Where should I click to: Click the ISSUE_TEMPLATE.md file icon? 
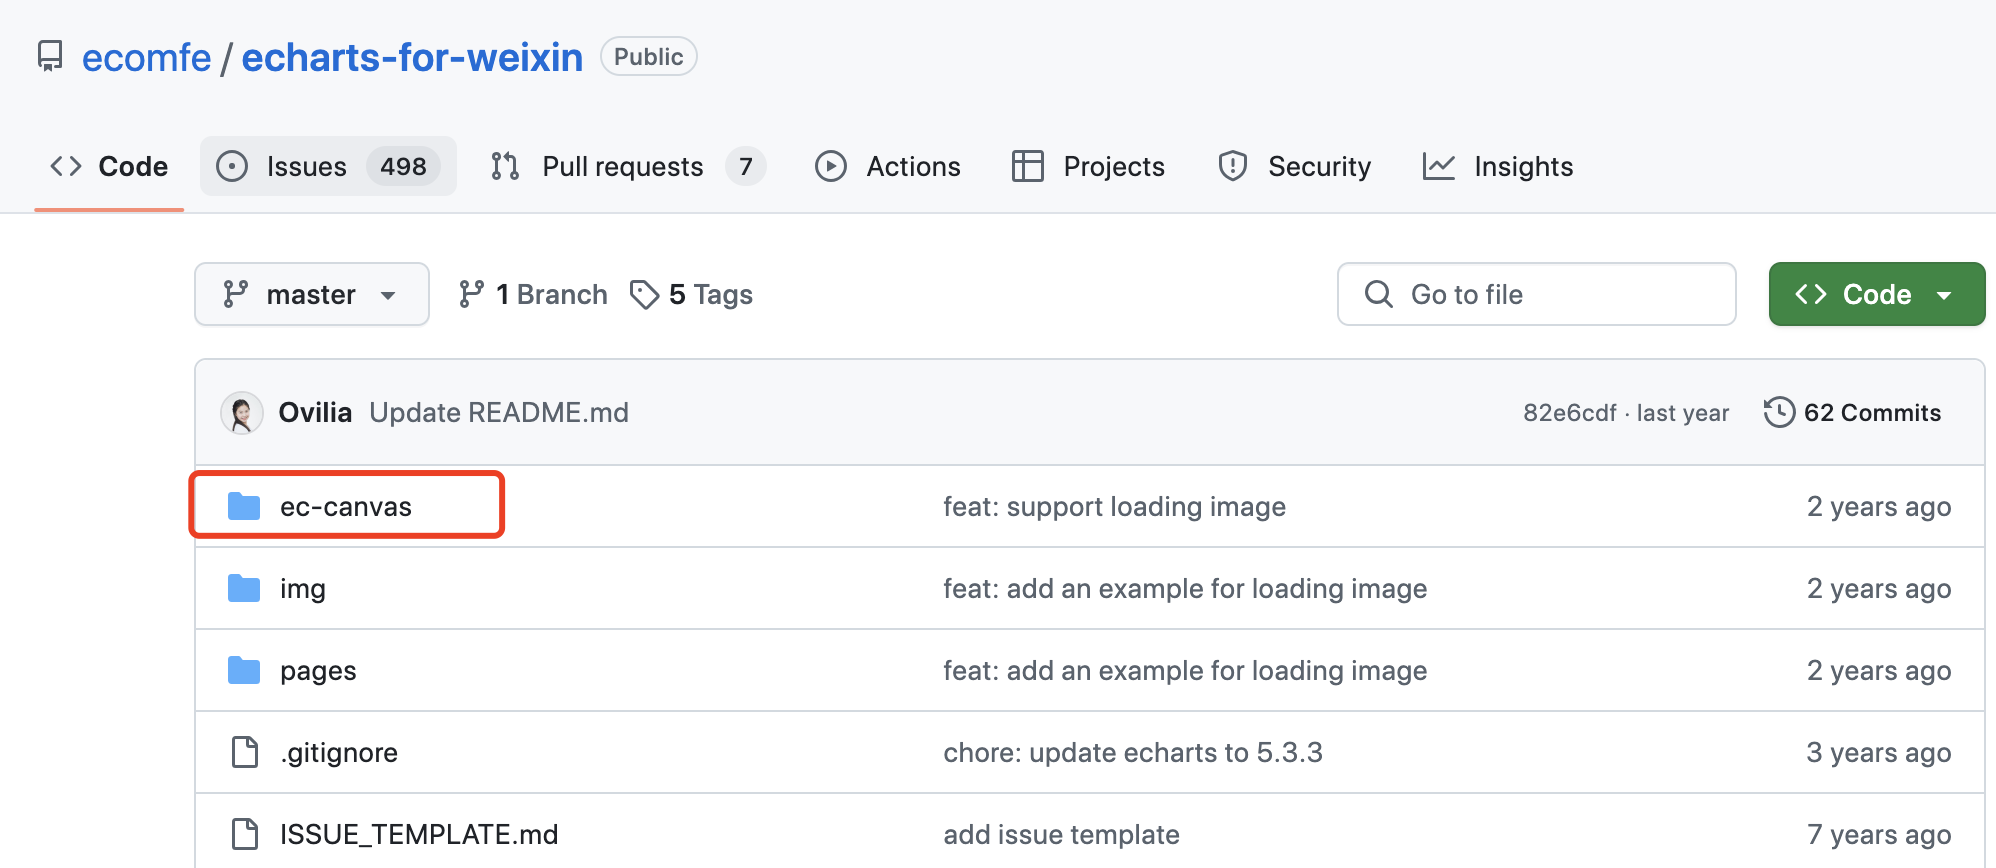245,834
